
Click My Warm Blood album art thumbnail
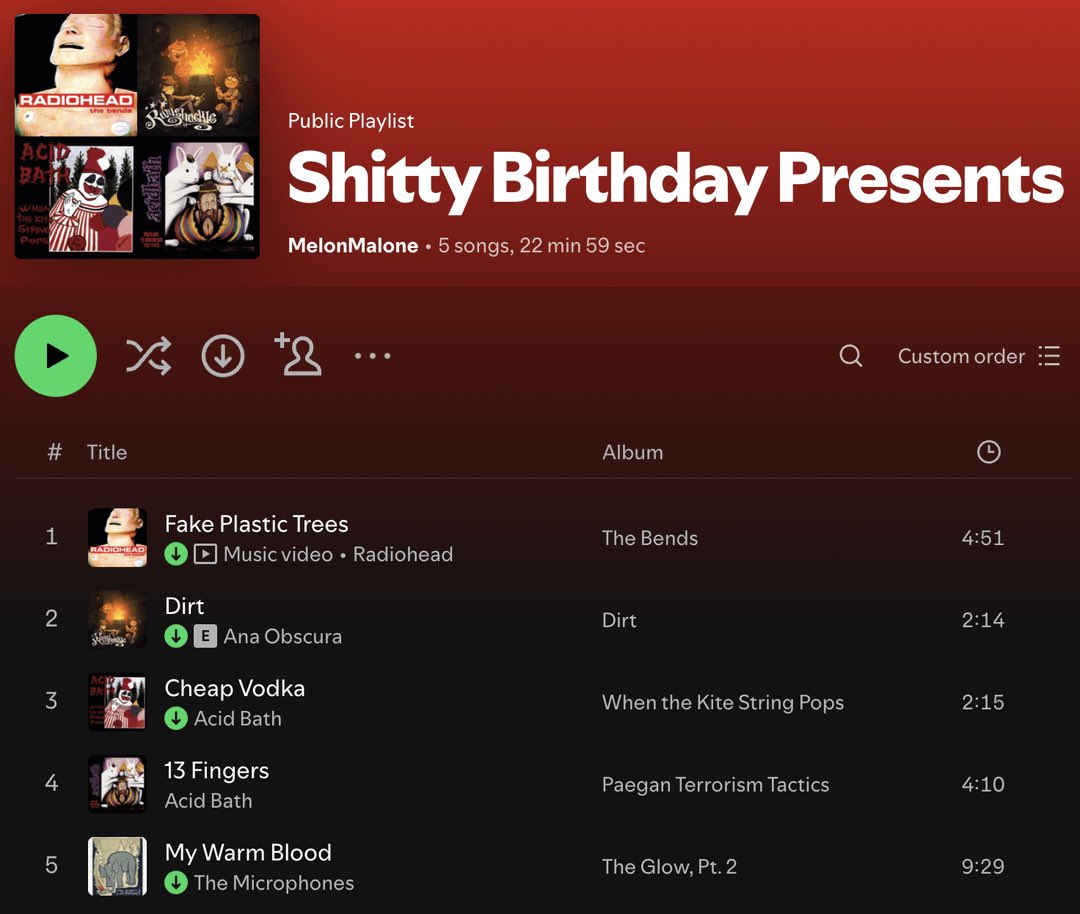(x=117, y=866)
